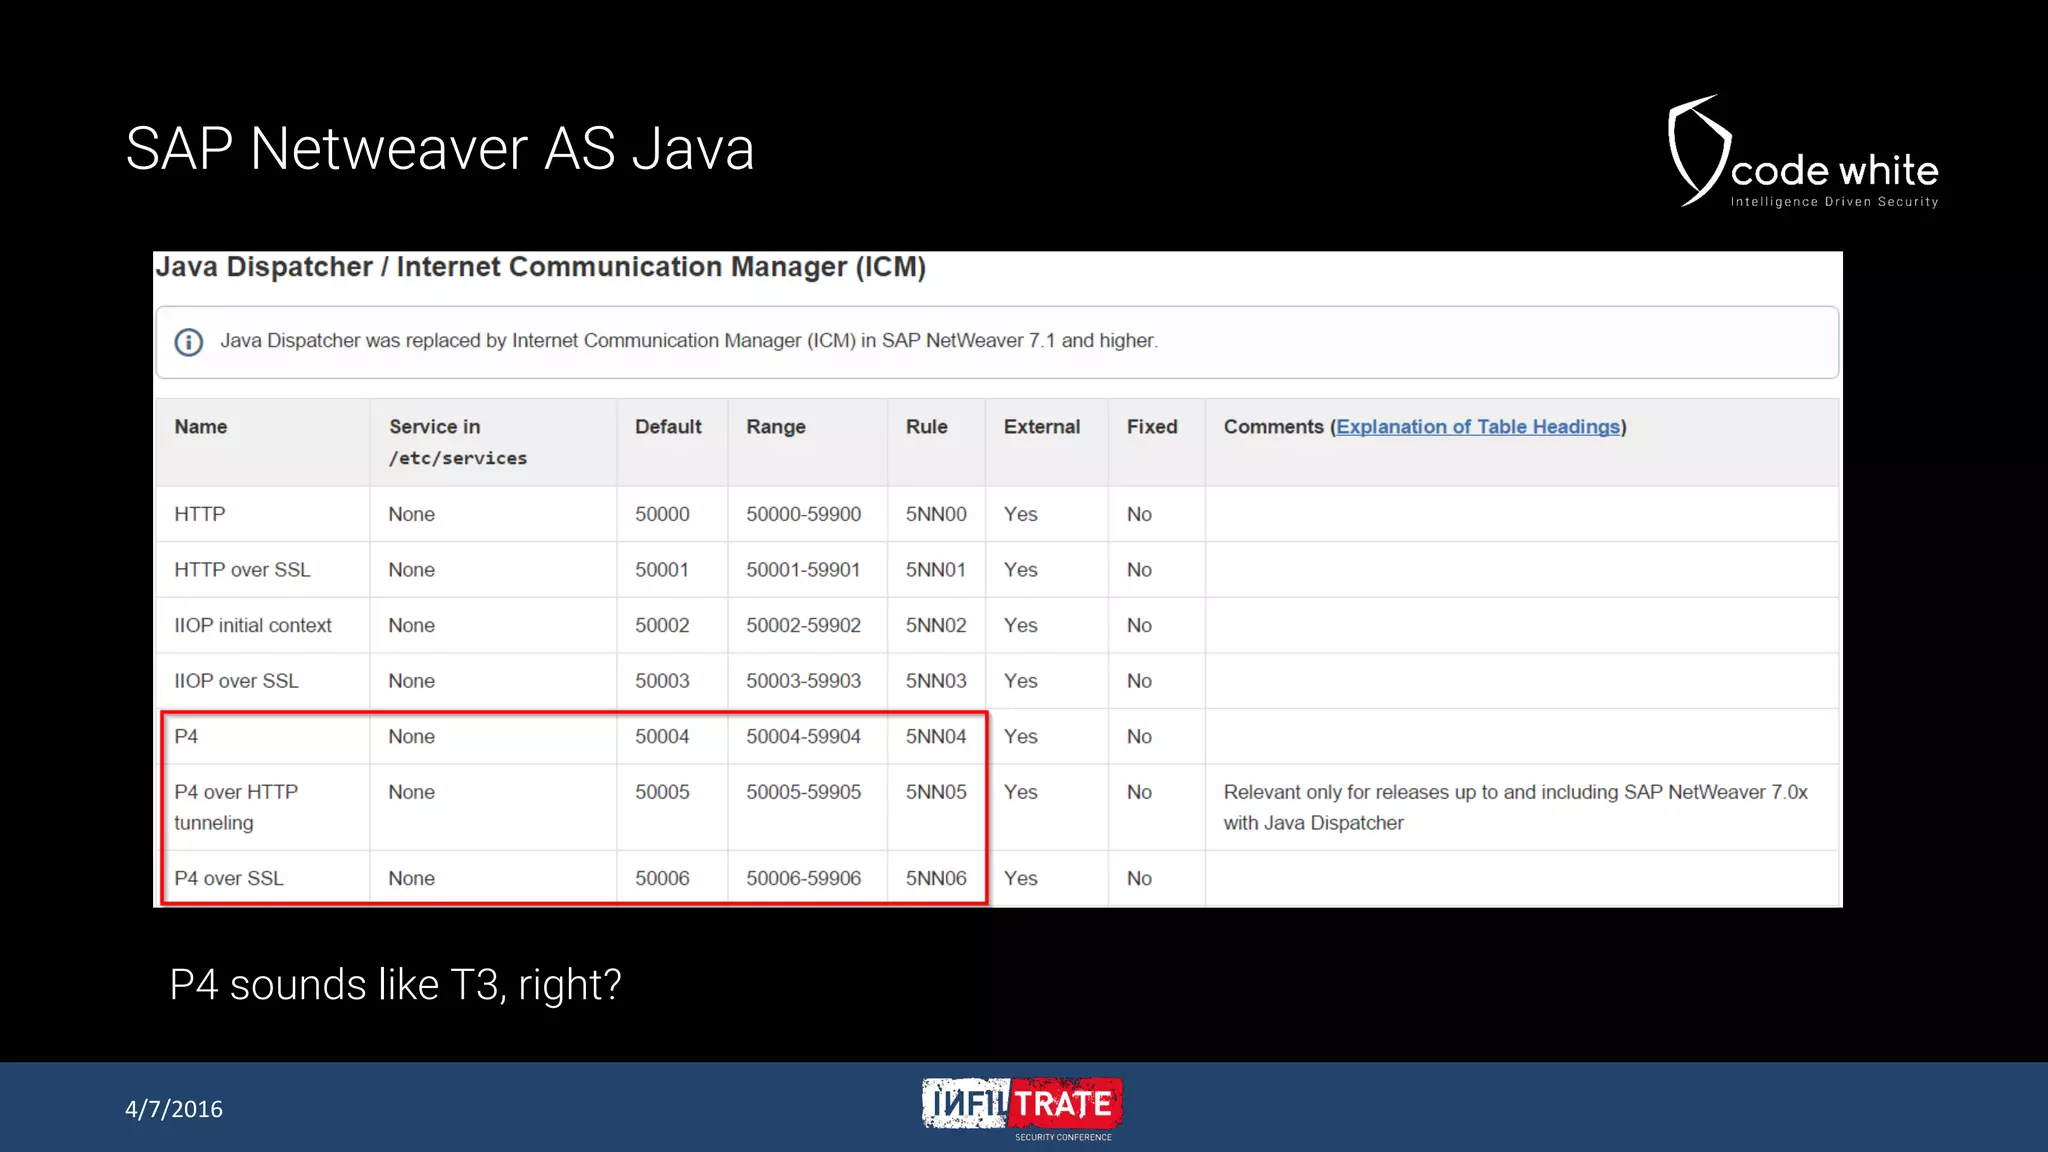Click the Rule column header
2048x1152 pixels.
[x=926, y=427]
